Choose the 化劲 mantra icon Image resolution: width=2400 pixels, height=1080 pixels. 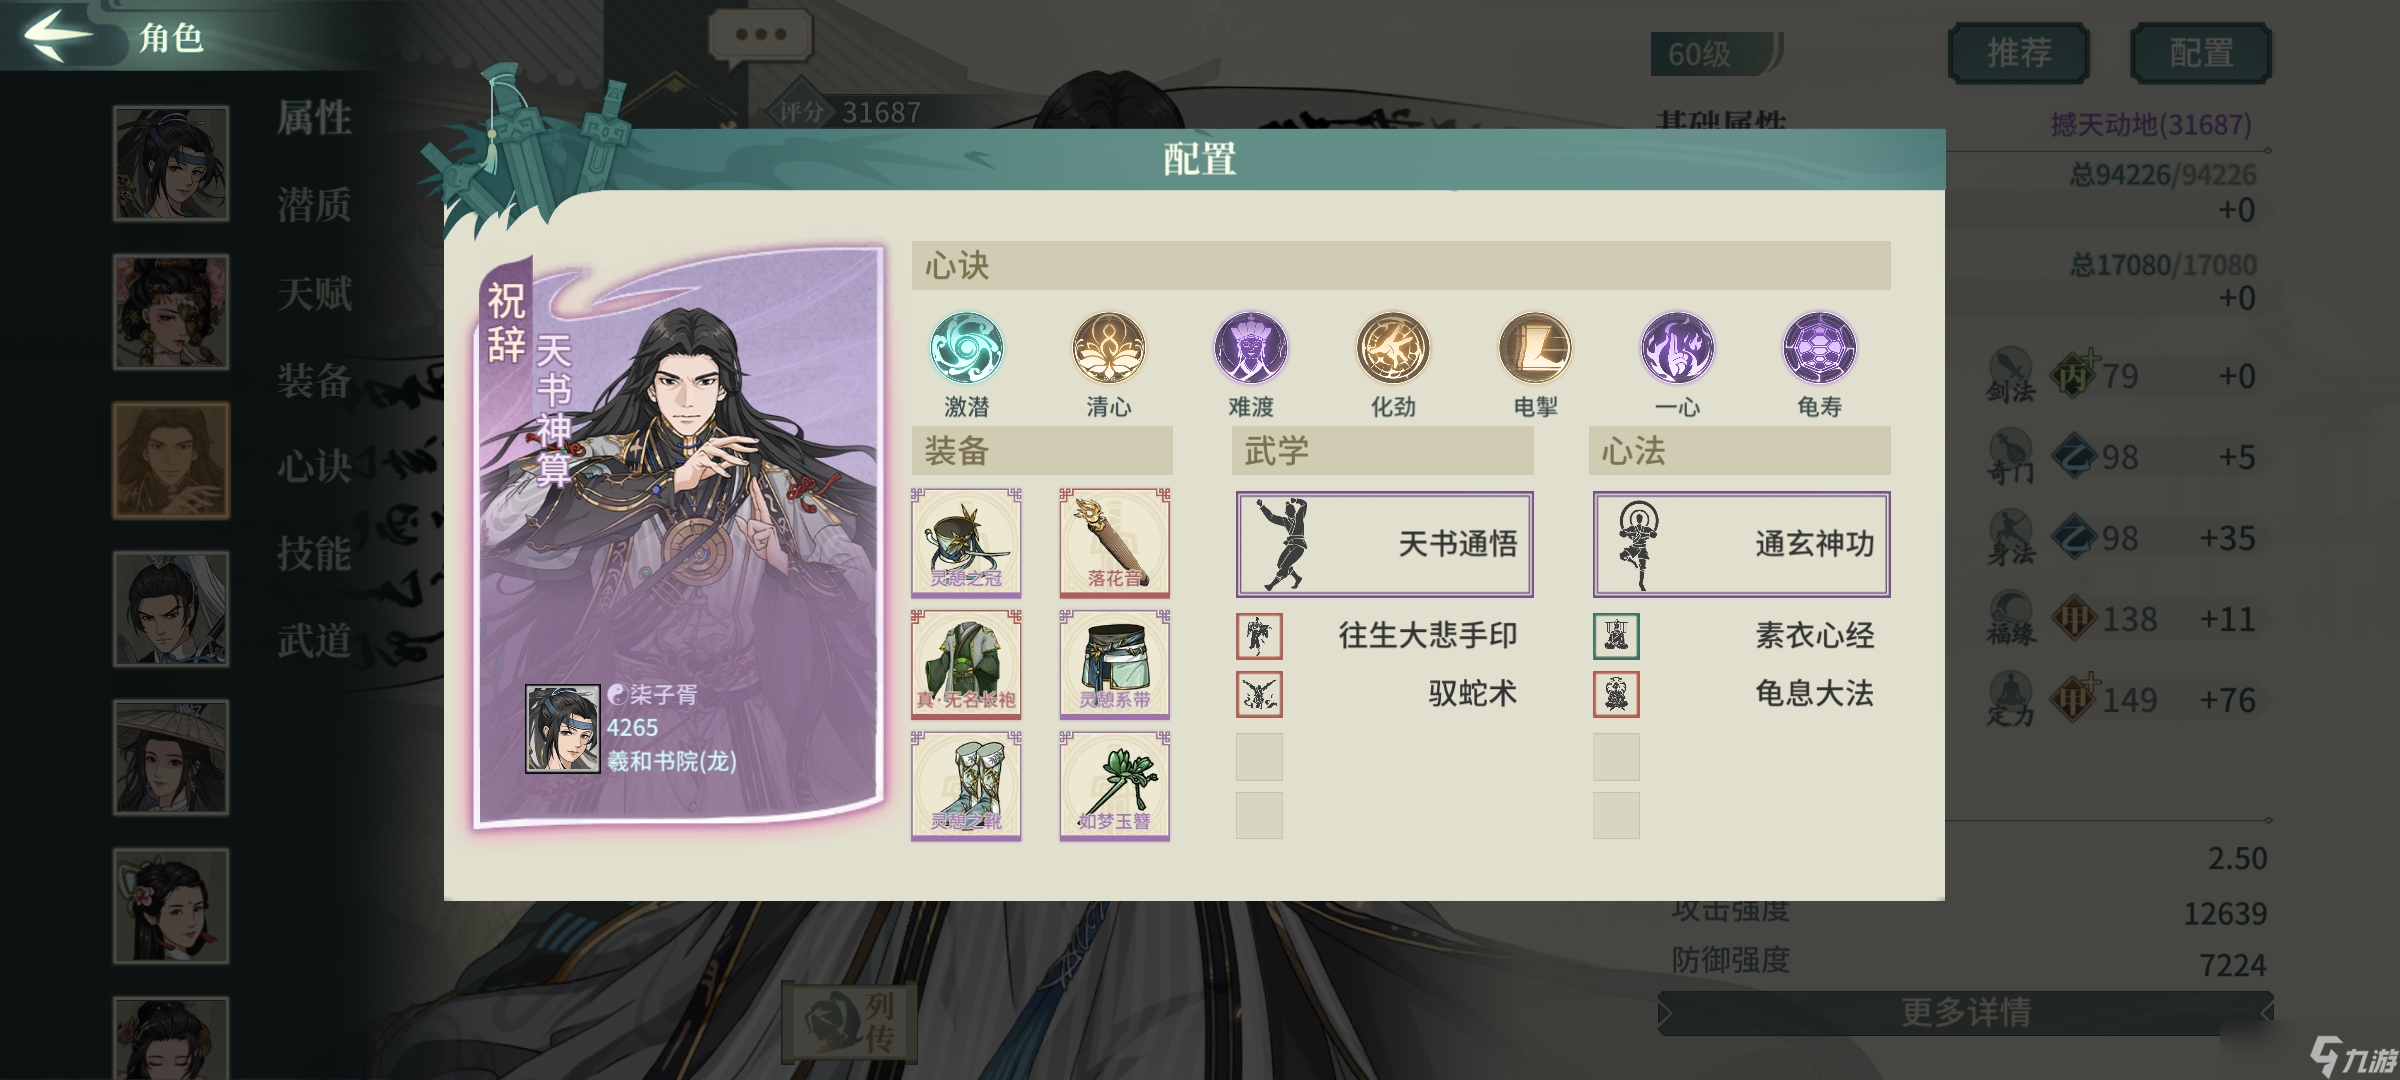click(x=1393, y=348)
